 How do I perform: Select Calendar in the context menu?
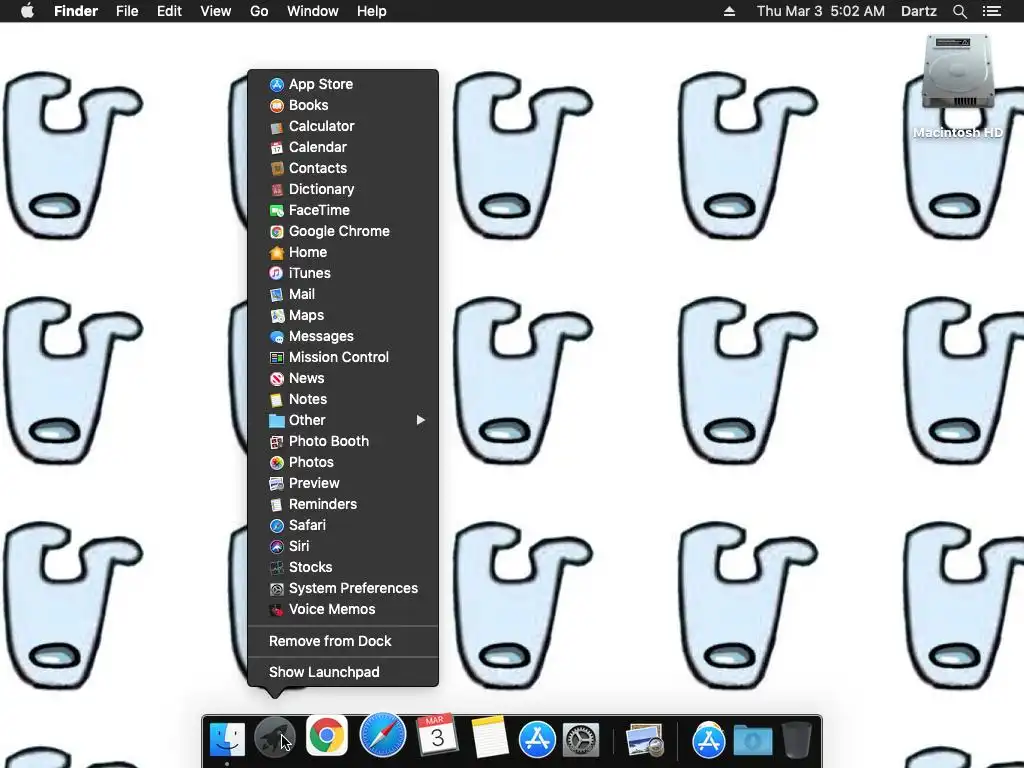pos(343,147)
